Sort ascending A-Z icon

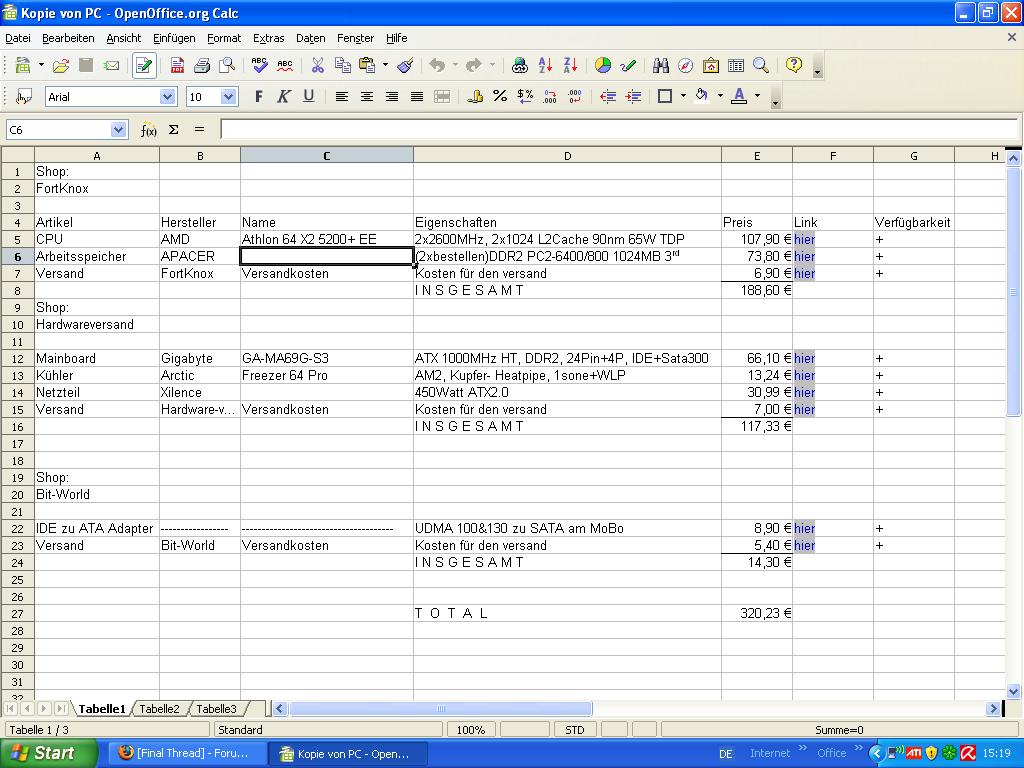pyautogui.click(x=545, y=65)
